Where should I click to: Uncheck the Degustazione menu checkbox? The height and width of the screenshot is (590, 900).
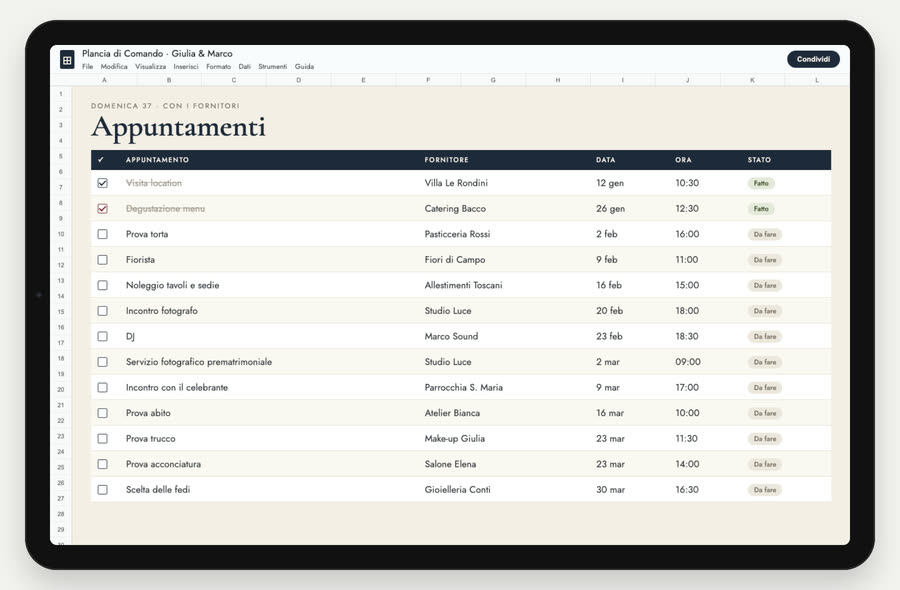(x=102, y=208)
